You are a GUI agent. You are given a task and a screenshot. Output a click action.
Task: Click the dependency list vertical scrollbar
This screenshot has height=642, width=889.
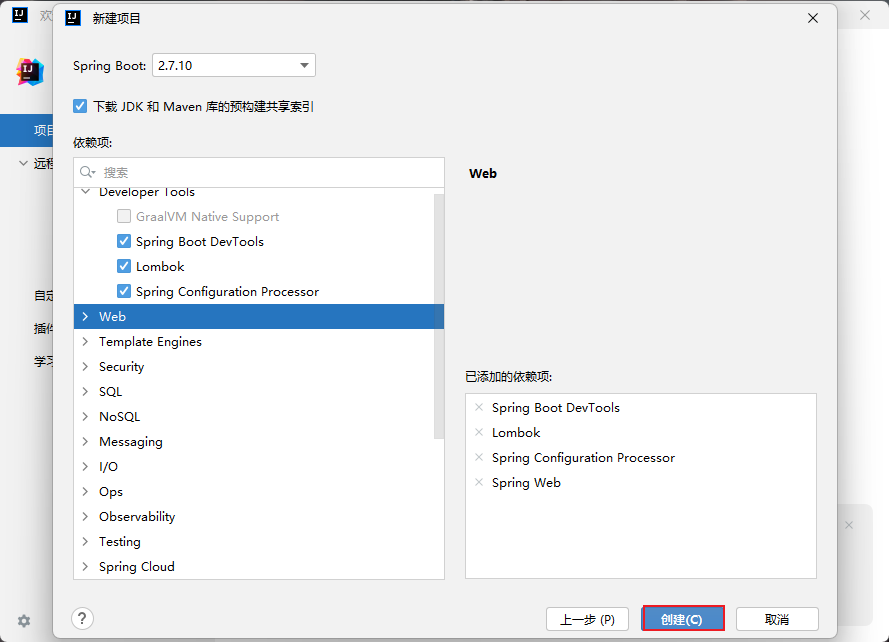439,316
